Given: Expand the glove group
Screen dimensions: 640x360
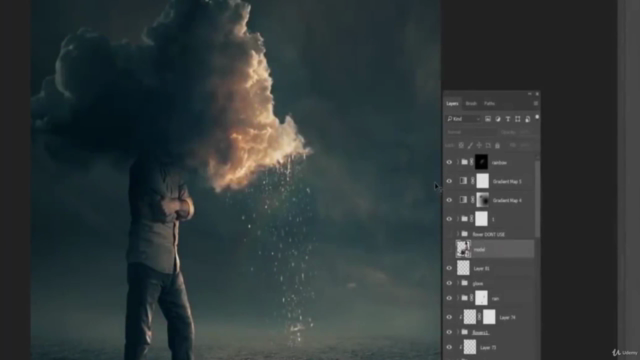Looking at the screenshot, I should [458, 283].
